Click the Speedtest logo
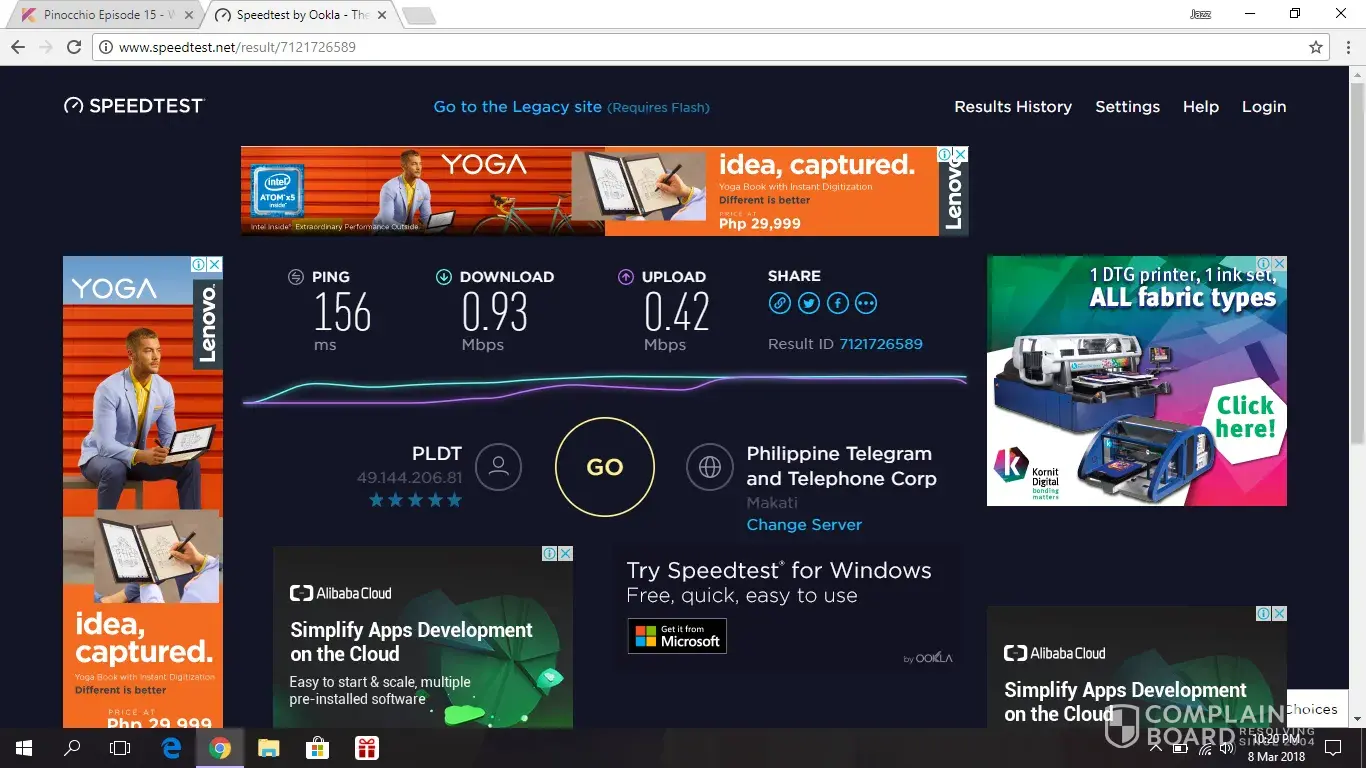The height and width of the screenshot is (768, 1366). coord(134,106)
